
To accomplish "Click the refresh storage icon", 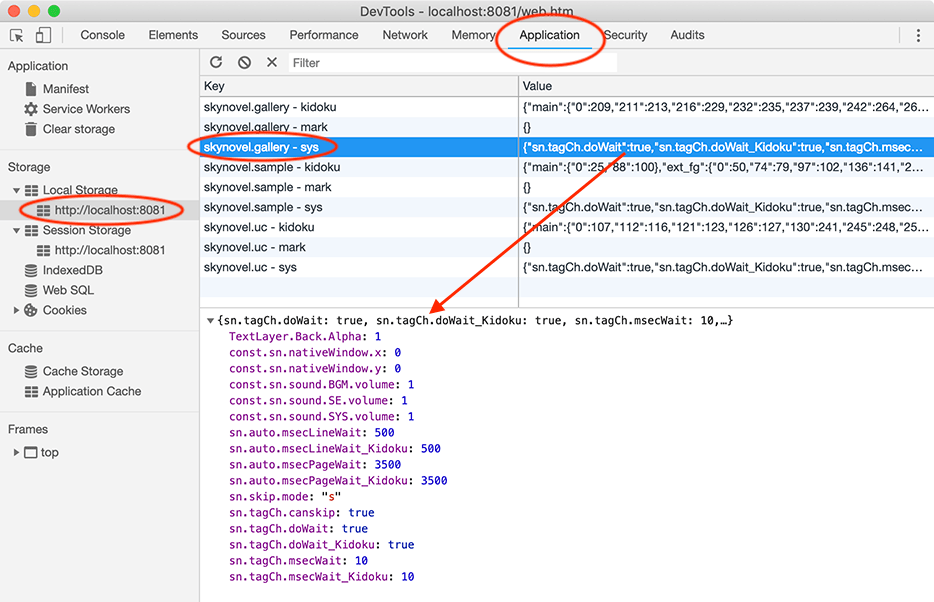I will (x=216, y=62).
